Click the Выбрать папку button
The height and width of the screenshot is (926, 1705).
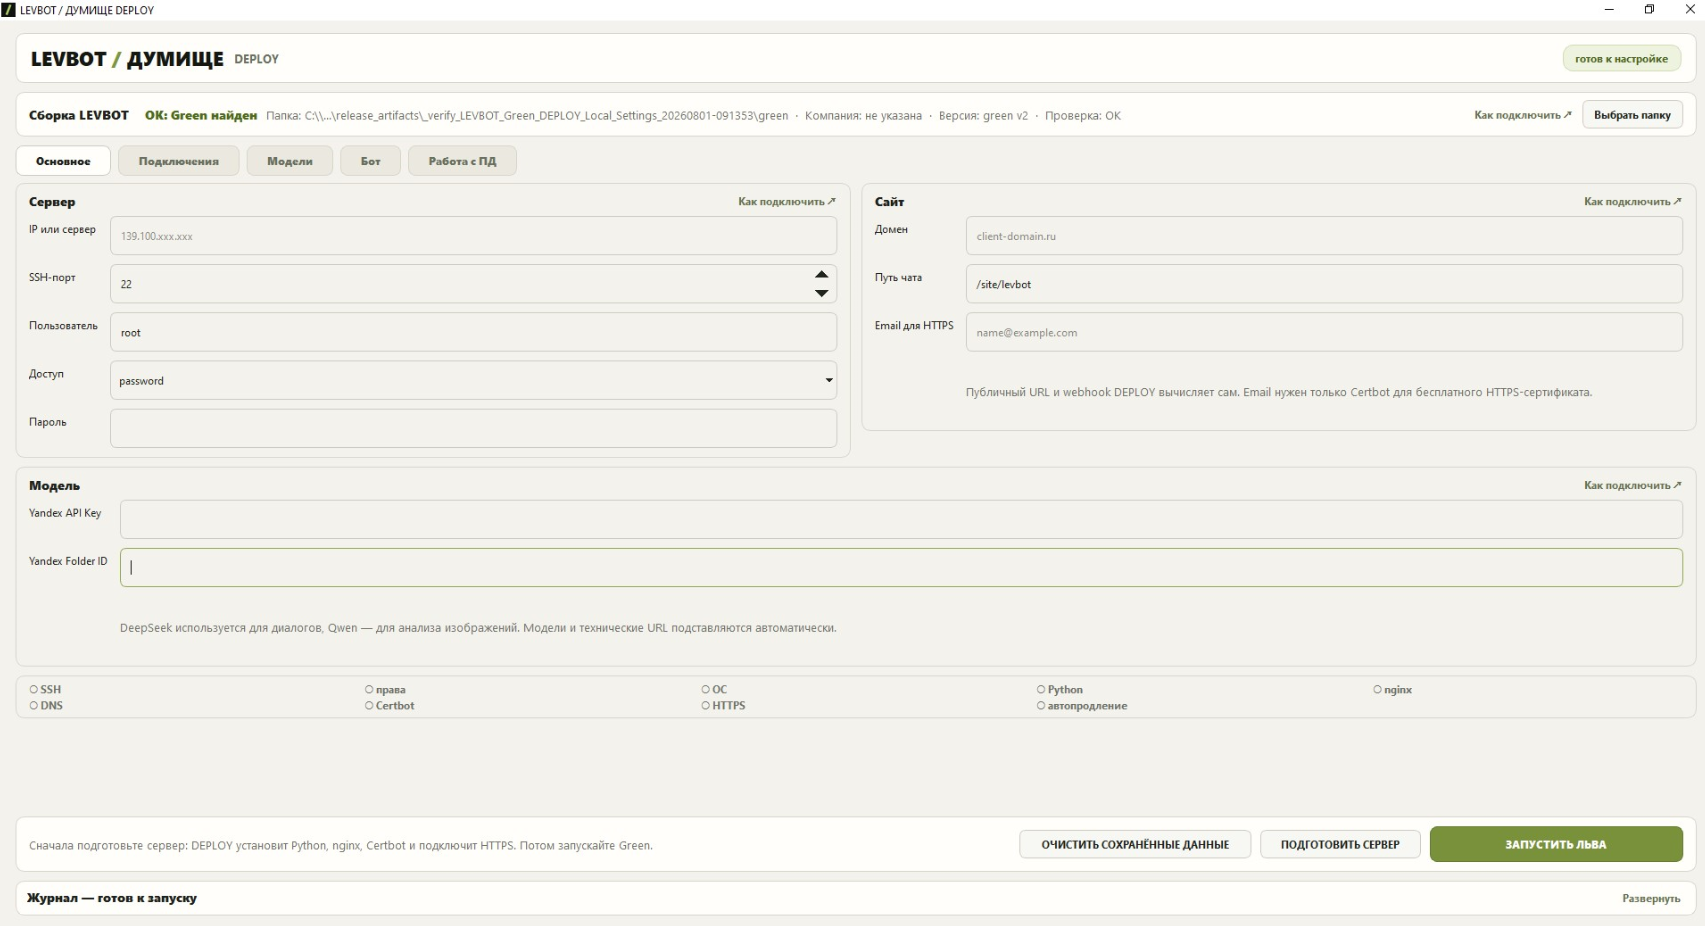point(1632,115)
